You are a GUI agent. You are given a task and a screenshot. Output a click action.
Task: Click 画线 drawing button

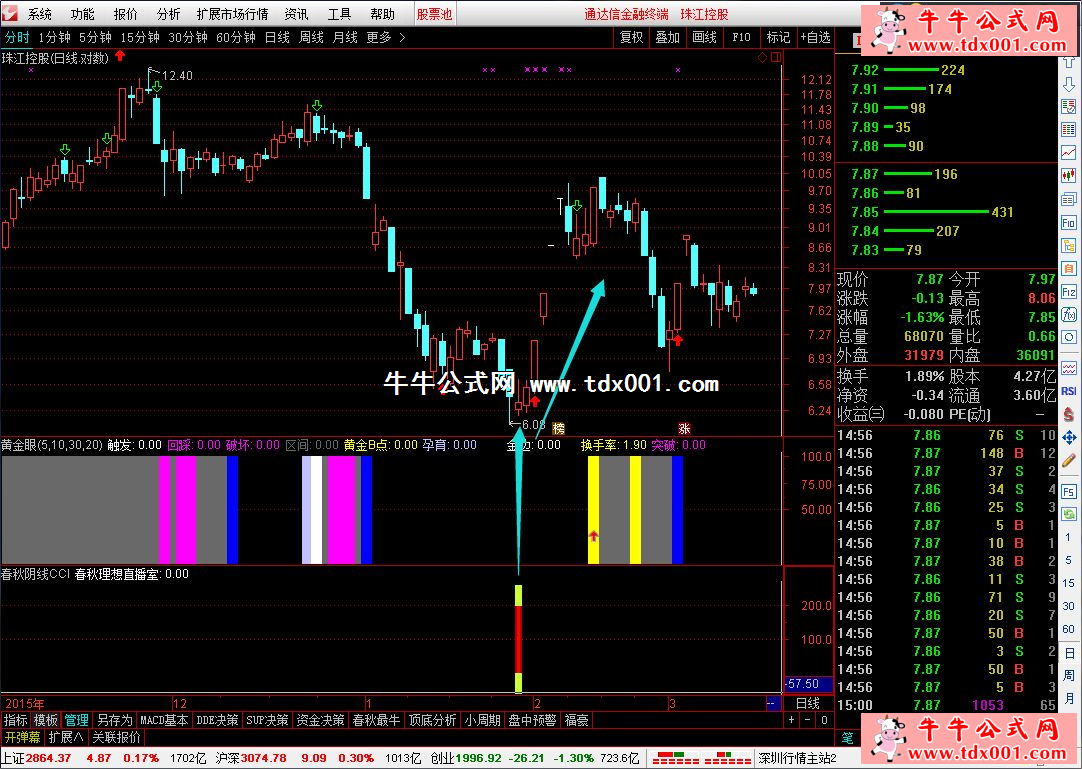click(x=705, y=37)
